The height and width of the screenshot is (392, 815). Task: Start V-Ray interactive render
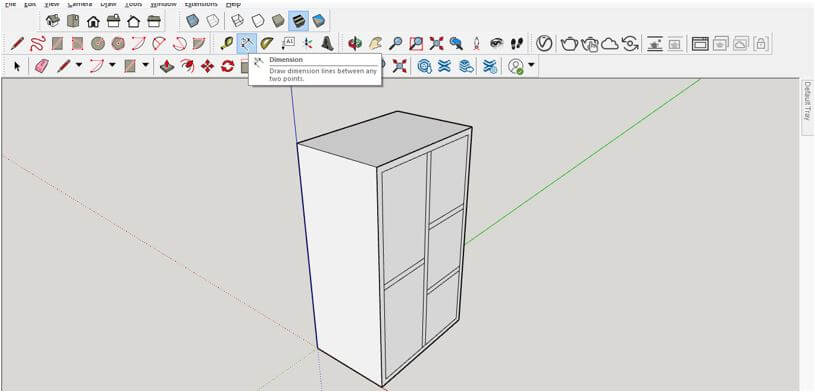click(590, 44)
